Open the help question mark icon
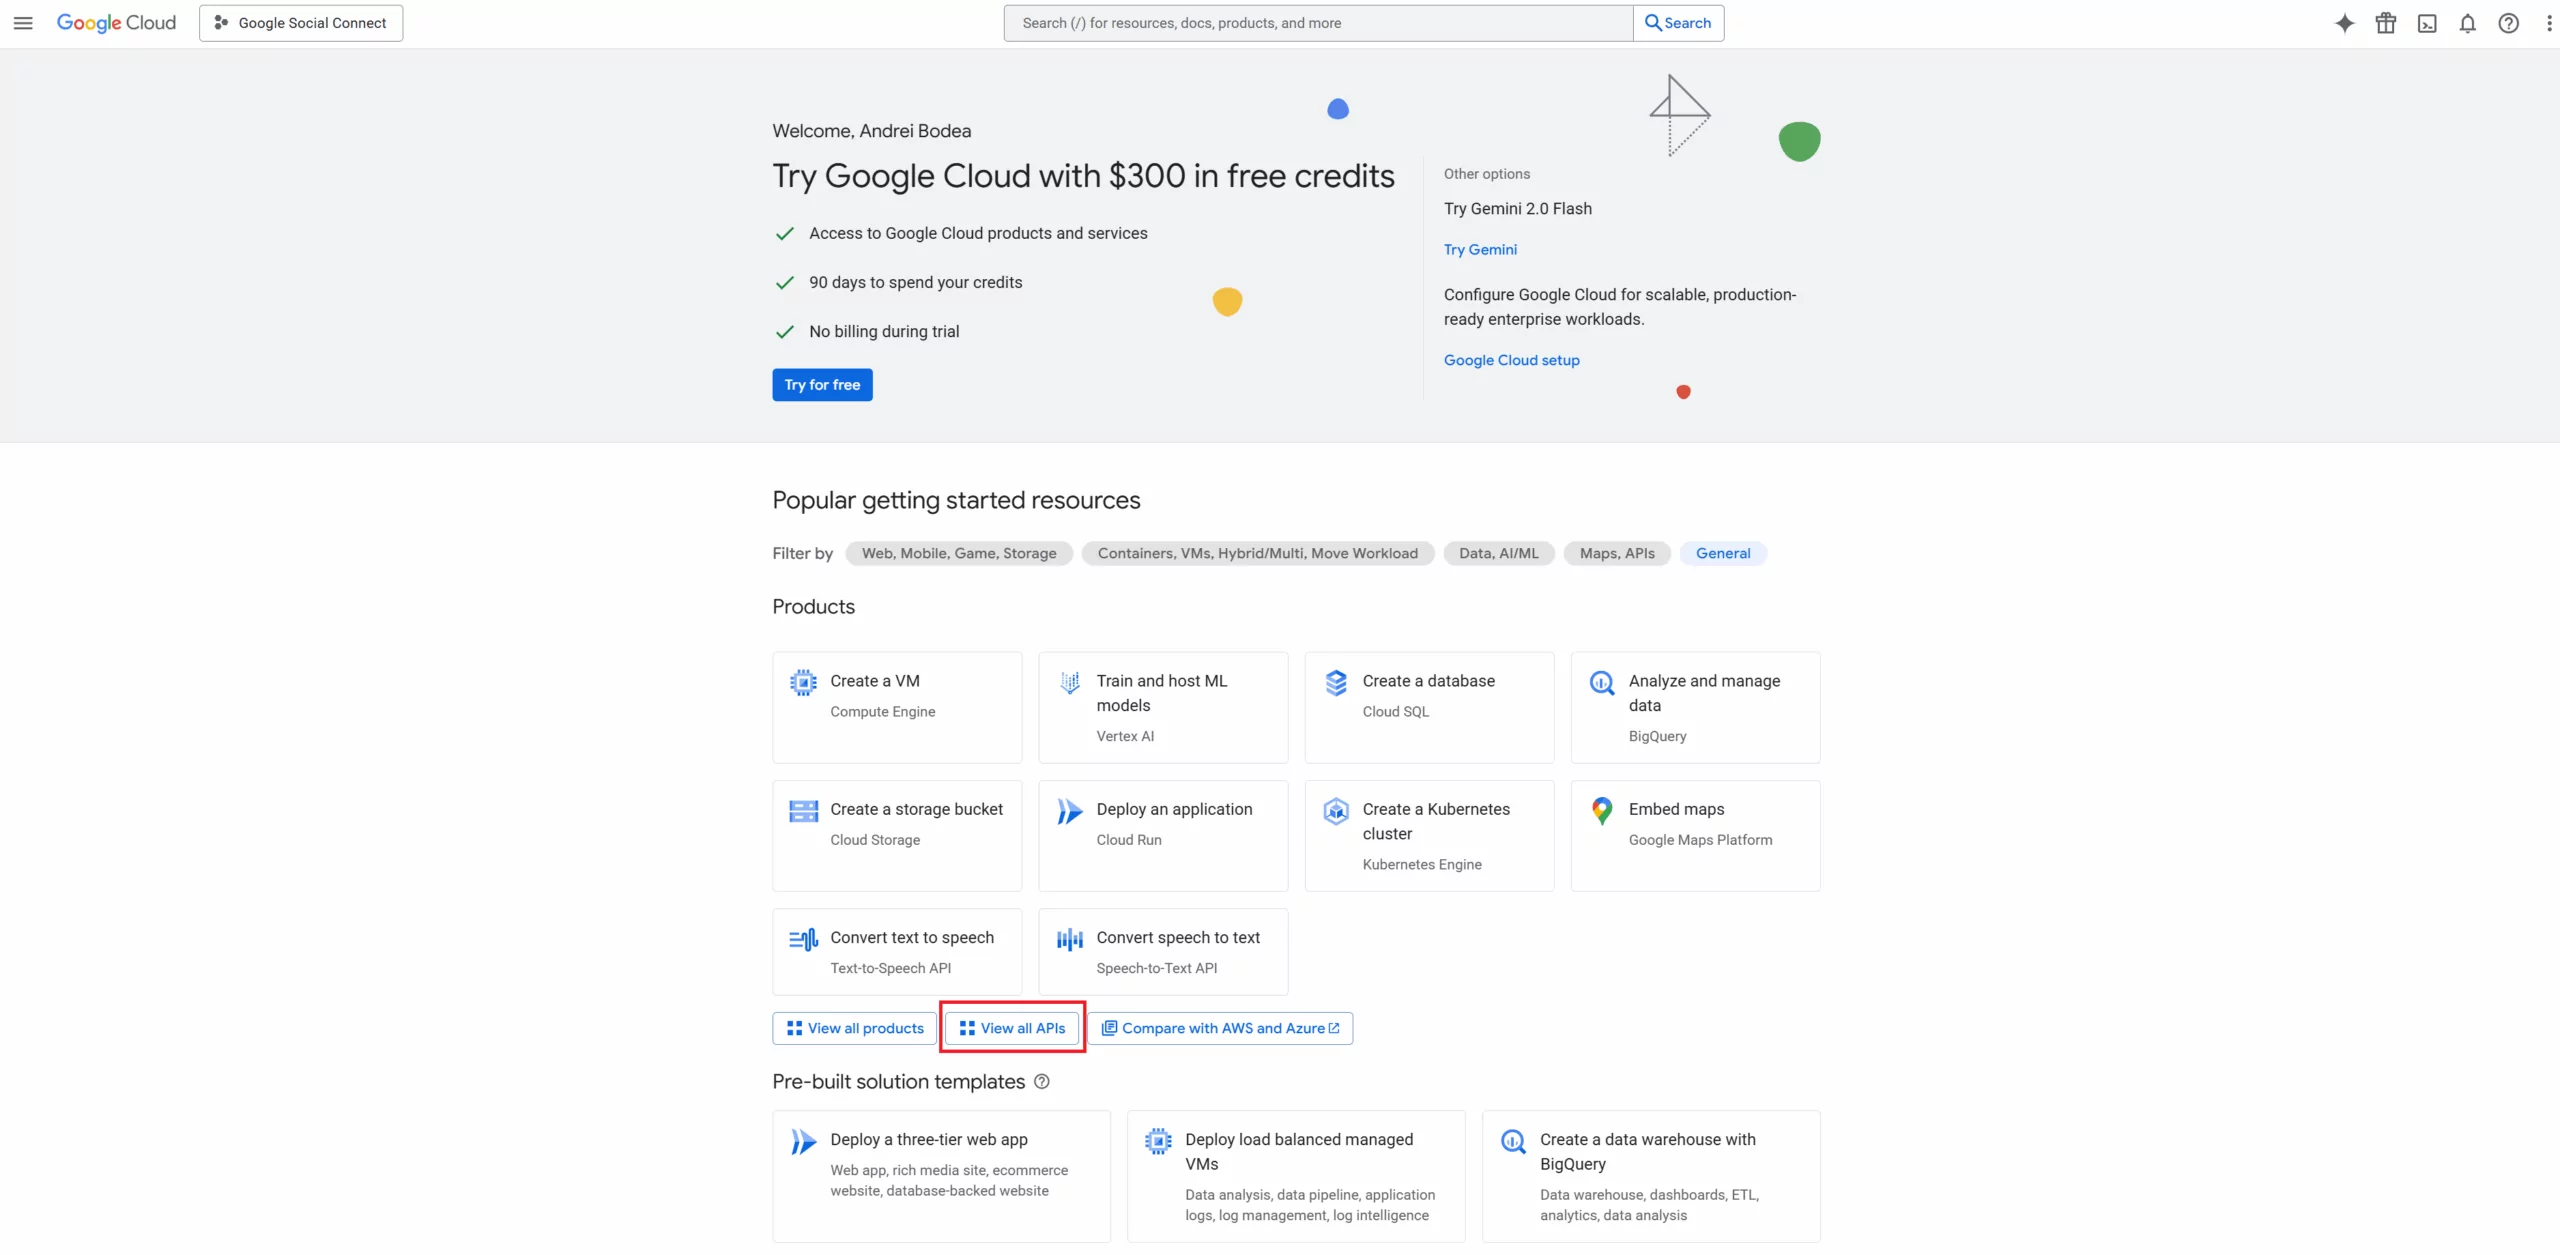Viewport: 2560px width, 1255px height. [2508, 23]
